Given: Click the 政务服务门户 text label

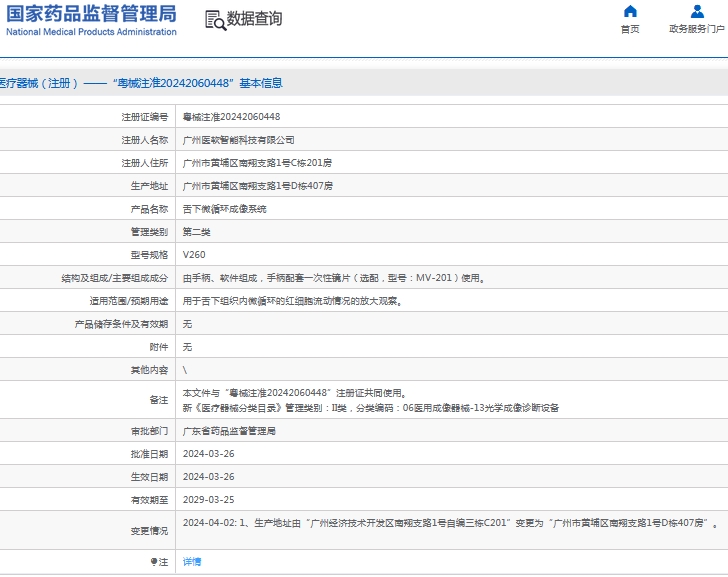Looking at the screenshot, I should (x=697, y=29).
